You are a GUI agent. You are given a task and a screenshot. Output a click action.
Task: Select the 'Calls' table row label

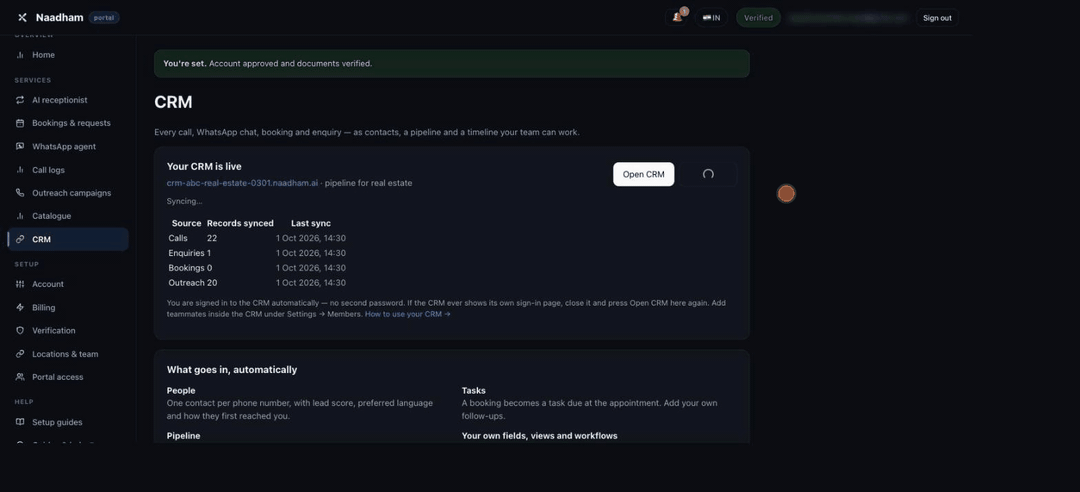tap(178, 238)
